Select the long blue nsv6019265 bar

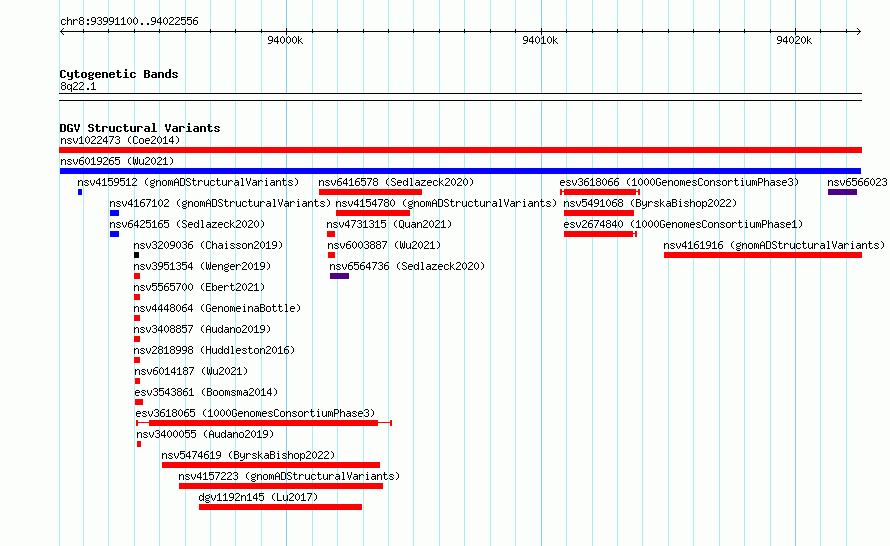click(x=460, y=171)
